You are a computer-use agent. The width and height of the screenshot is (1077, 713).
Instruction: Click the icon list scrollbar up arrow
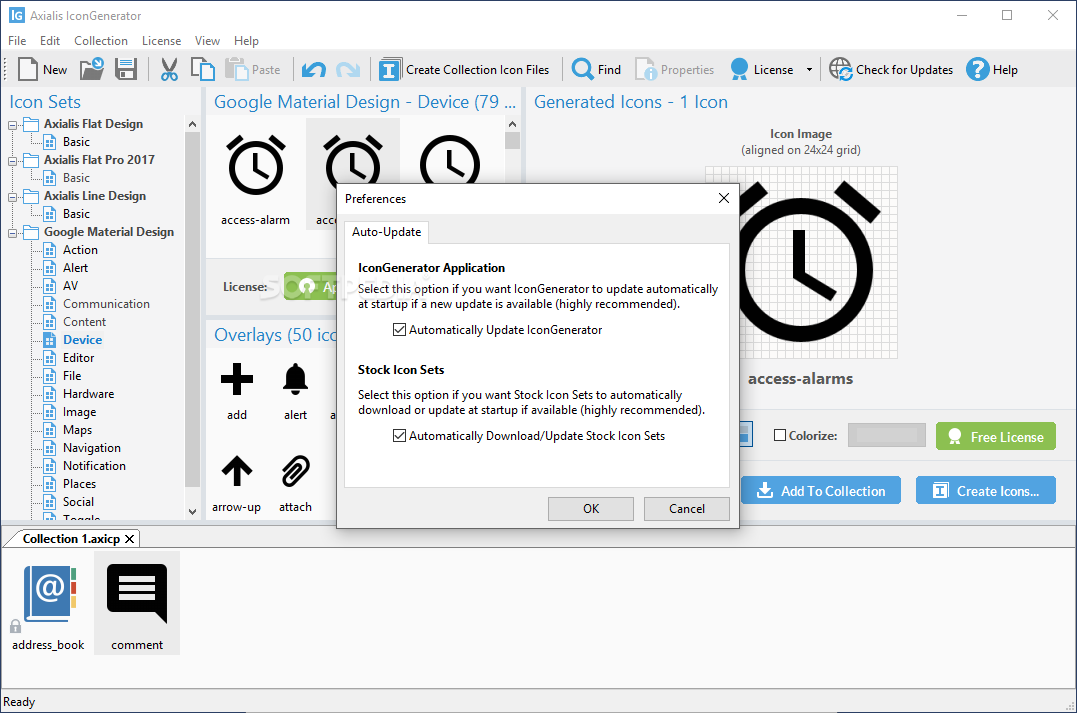tap(512, 124)
